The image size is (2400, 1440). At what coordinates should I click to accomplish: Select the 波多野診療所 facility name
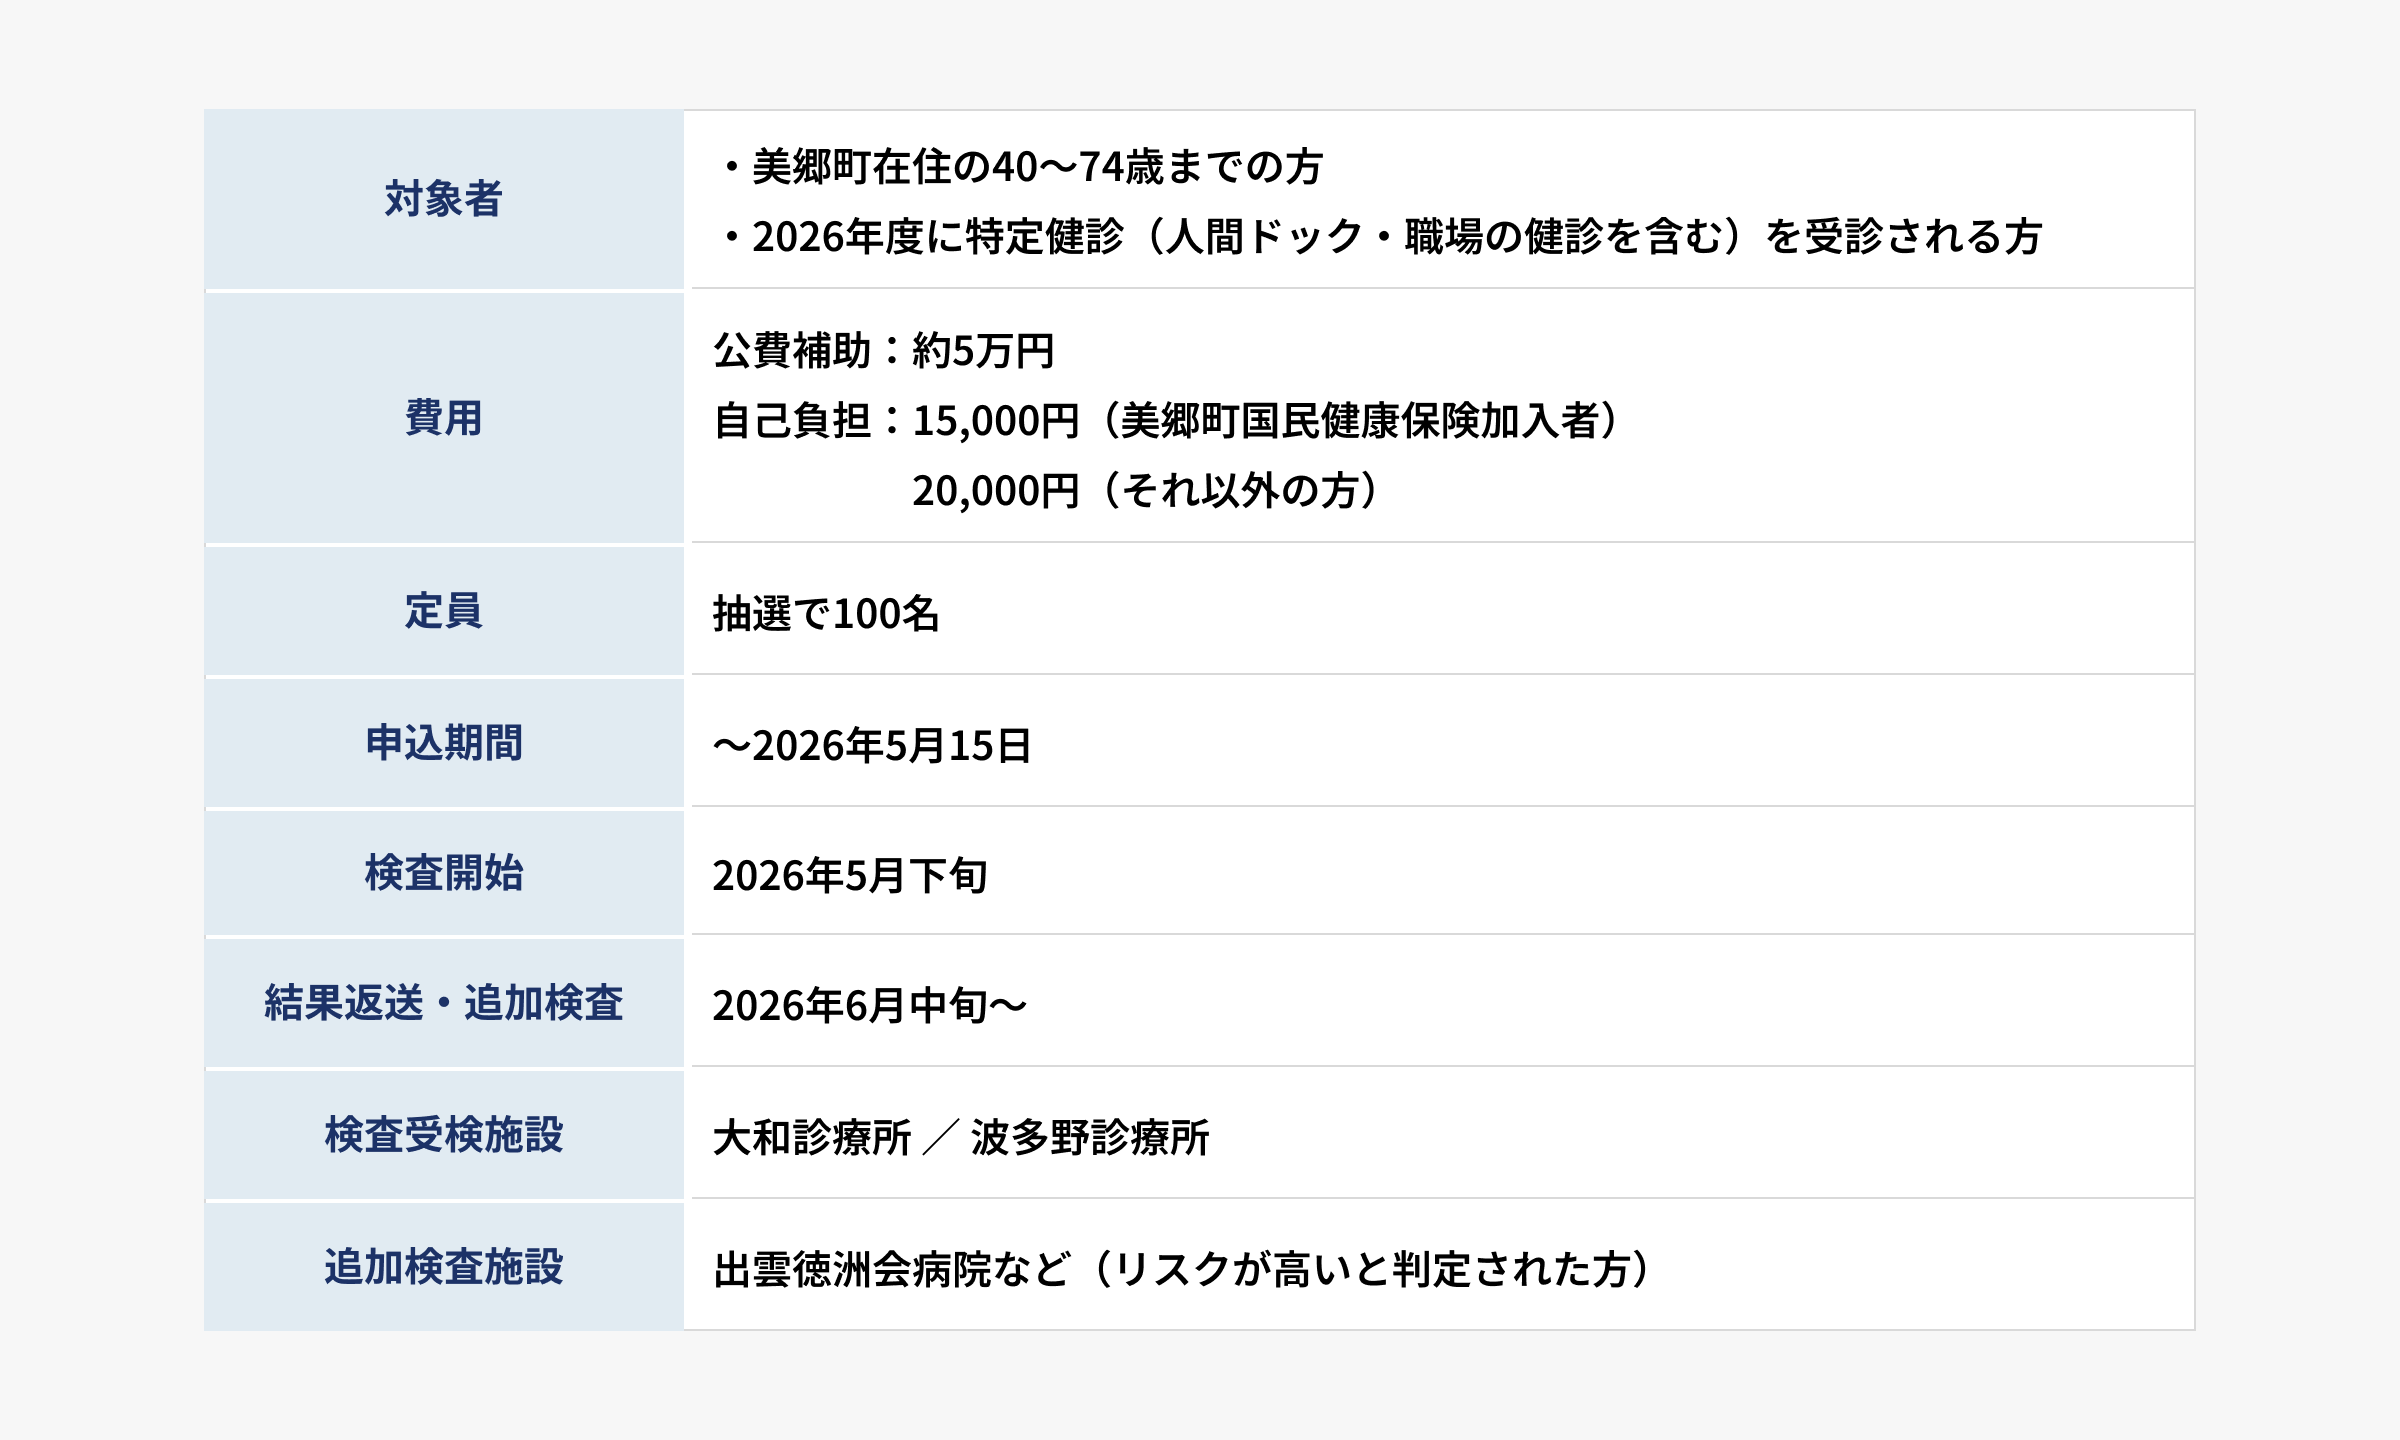click(1090, 1138)
